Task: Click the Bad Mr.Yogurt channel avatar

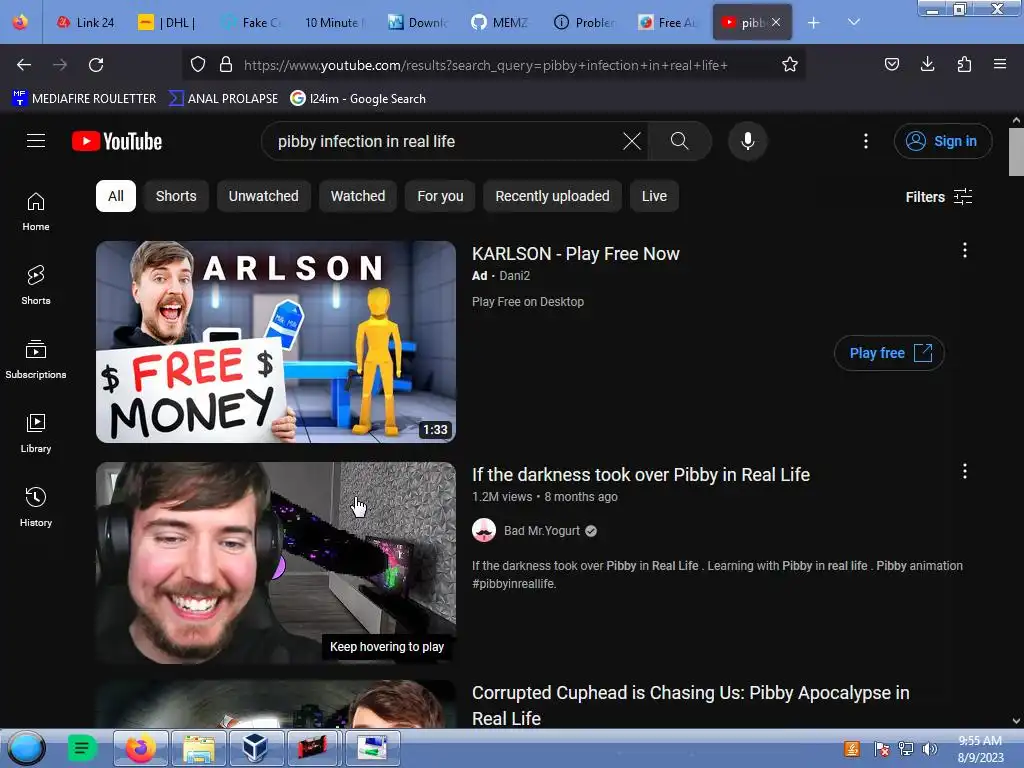Action: coord(484,530)
